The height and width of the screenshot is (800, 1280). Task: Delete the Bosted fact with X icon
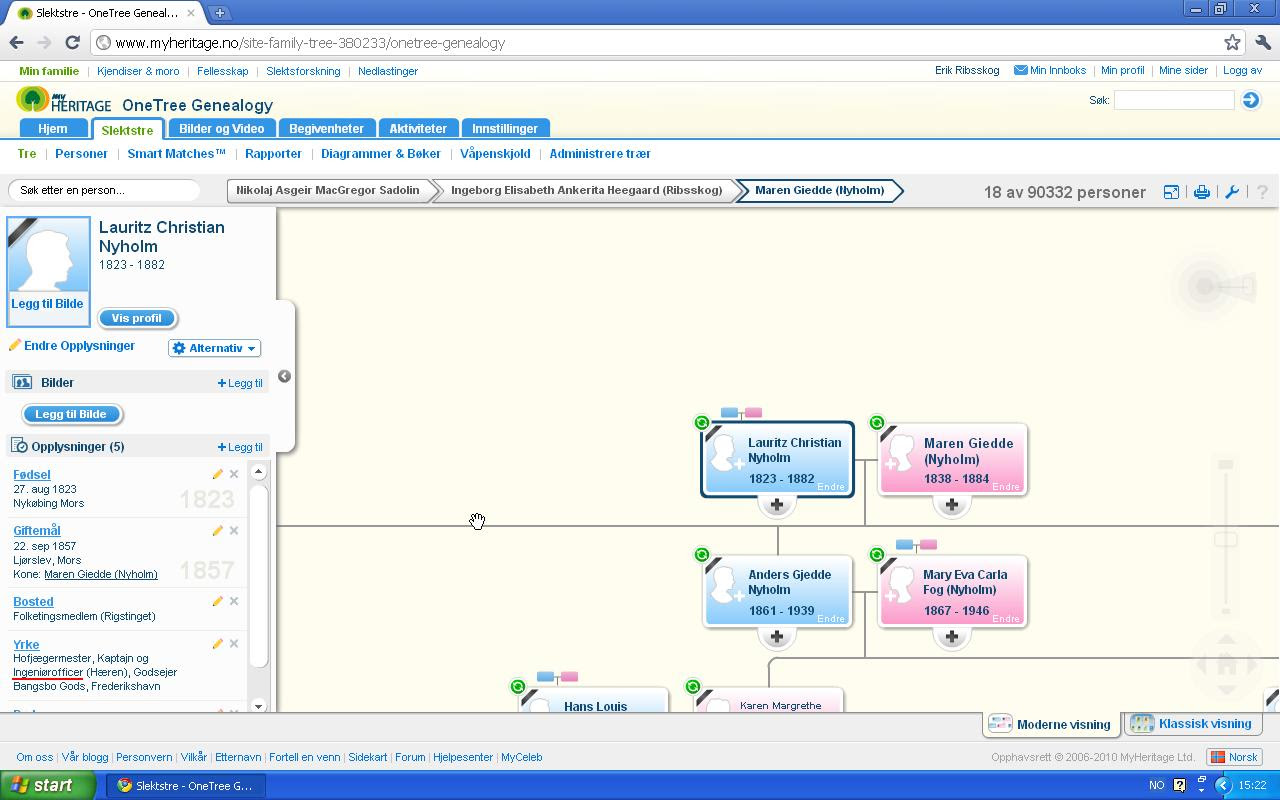pyautogui.click(x=234, y=601)
